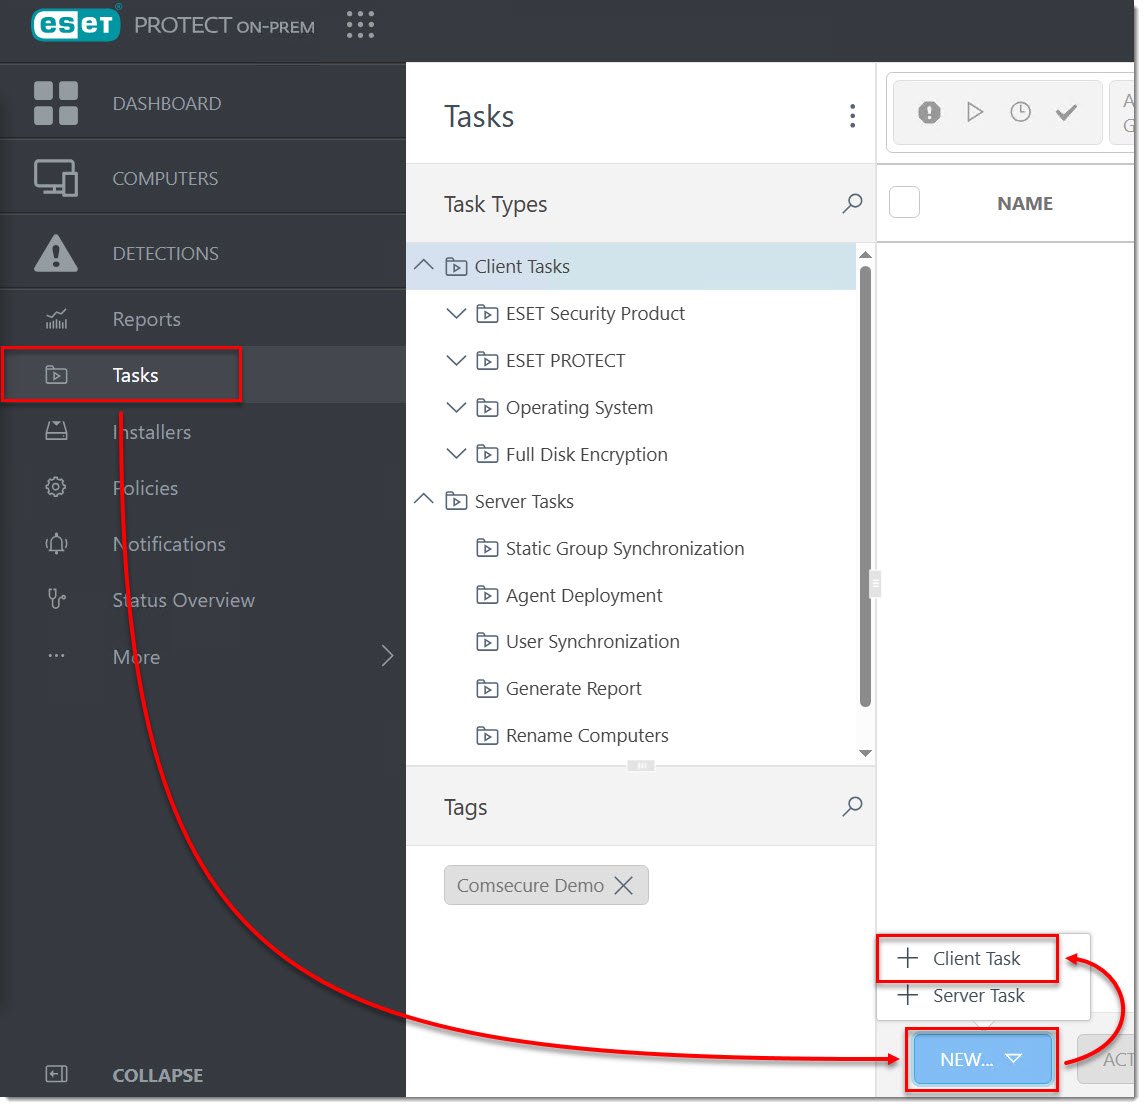Toggle the select-all checkbox
The height and width of the screenshot is (1107, 1144).
pos(904,202)
